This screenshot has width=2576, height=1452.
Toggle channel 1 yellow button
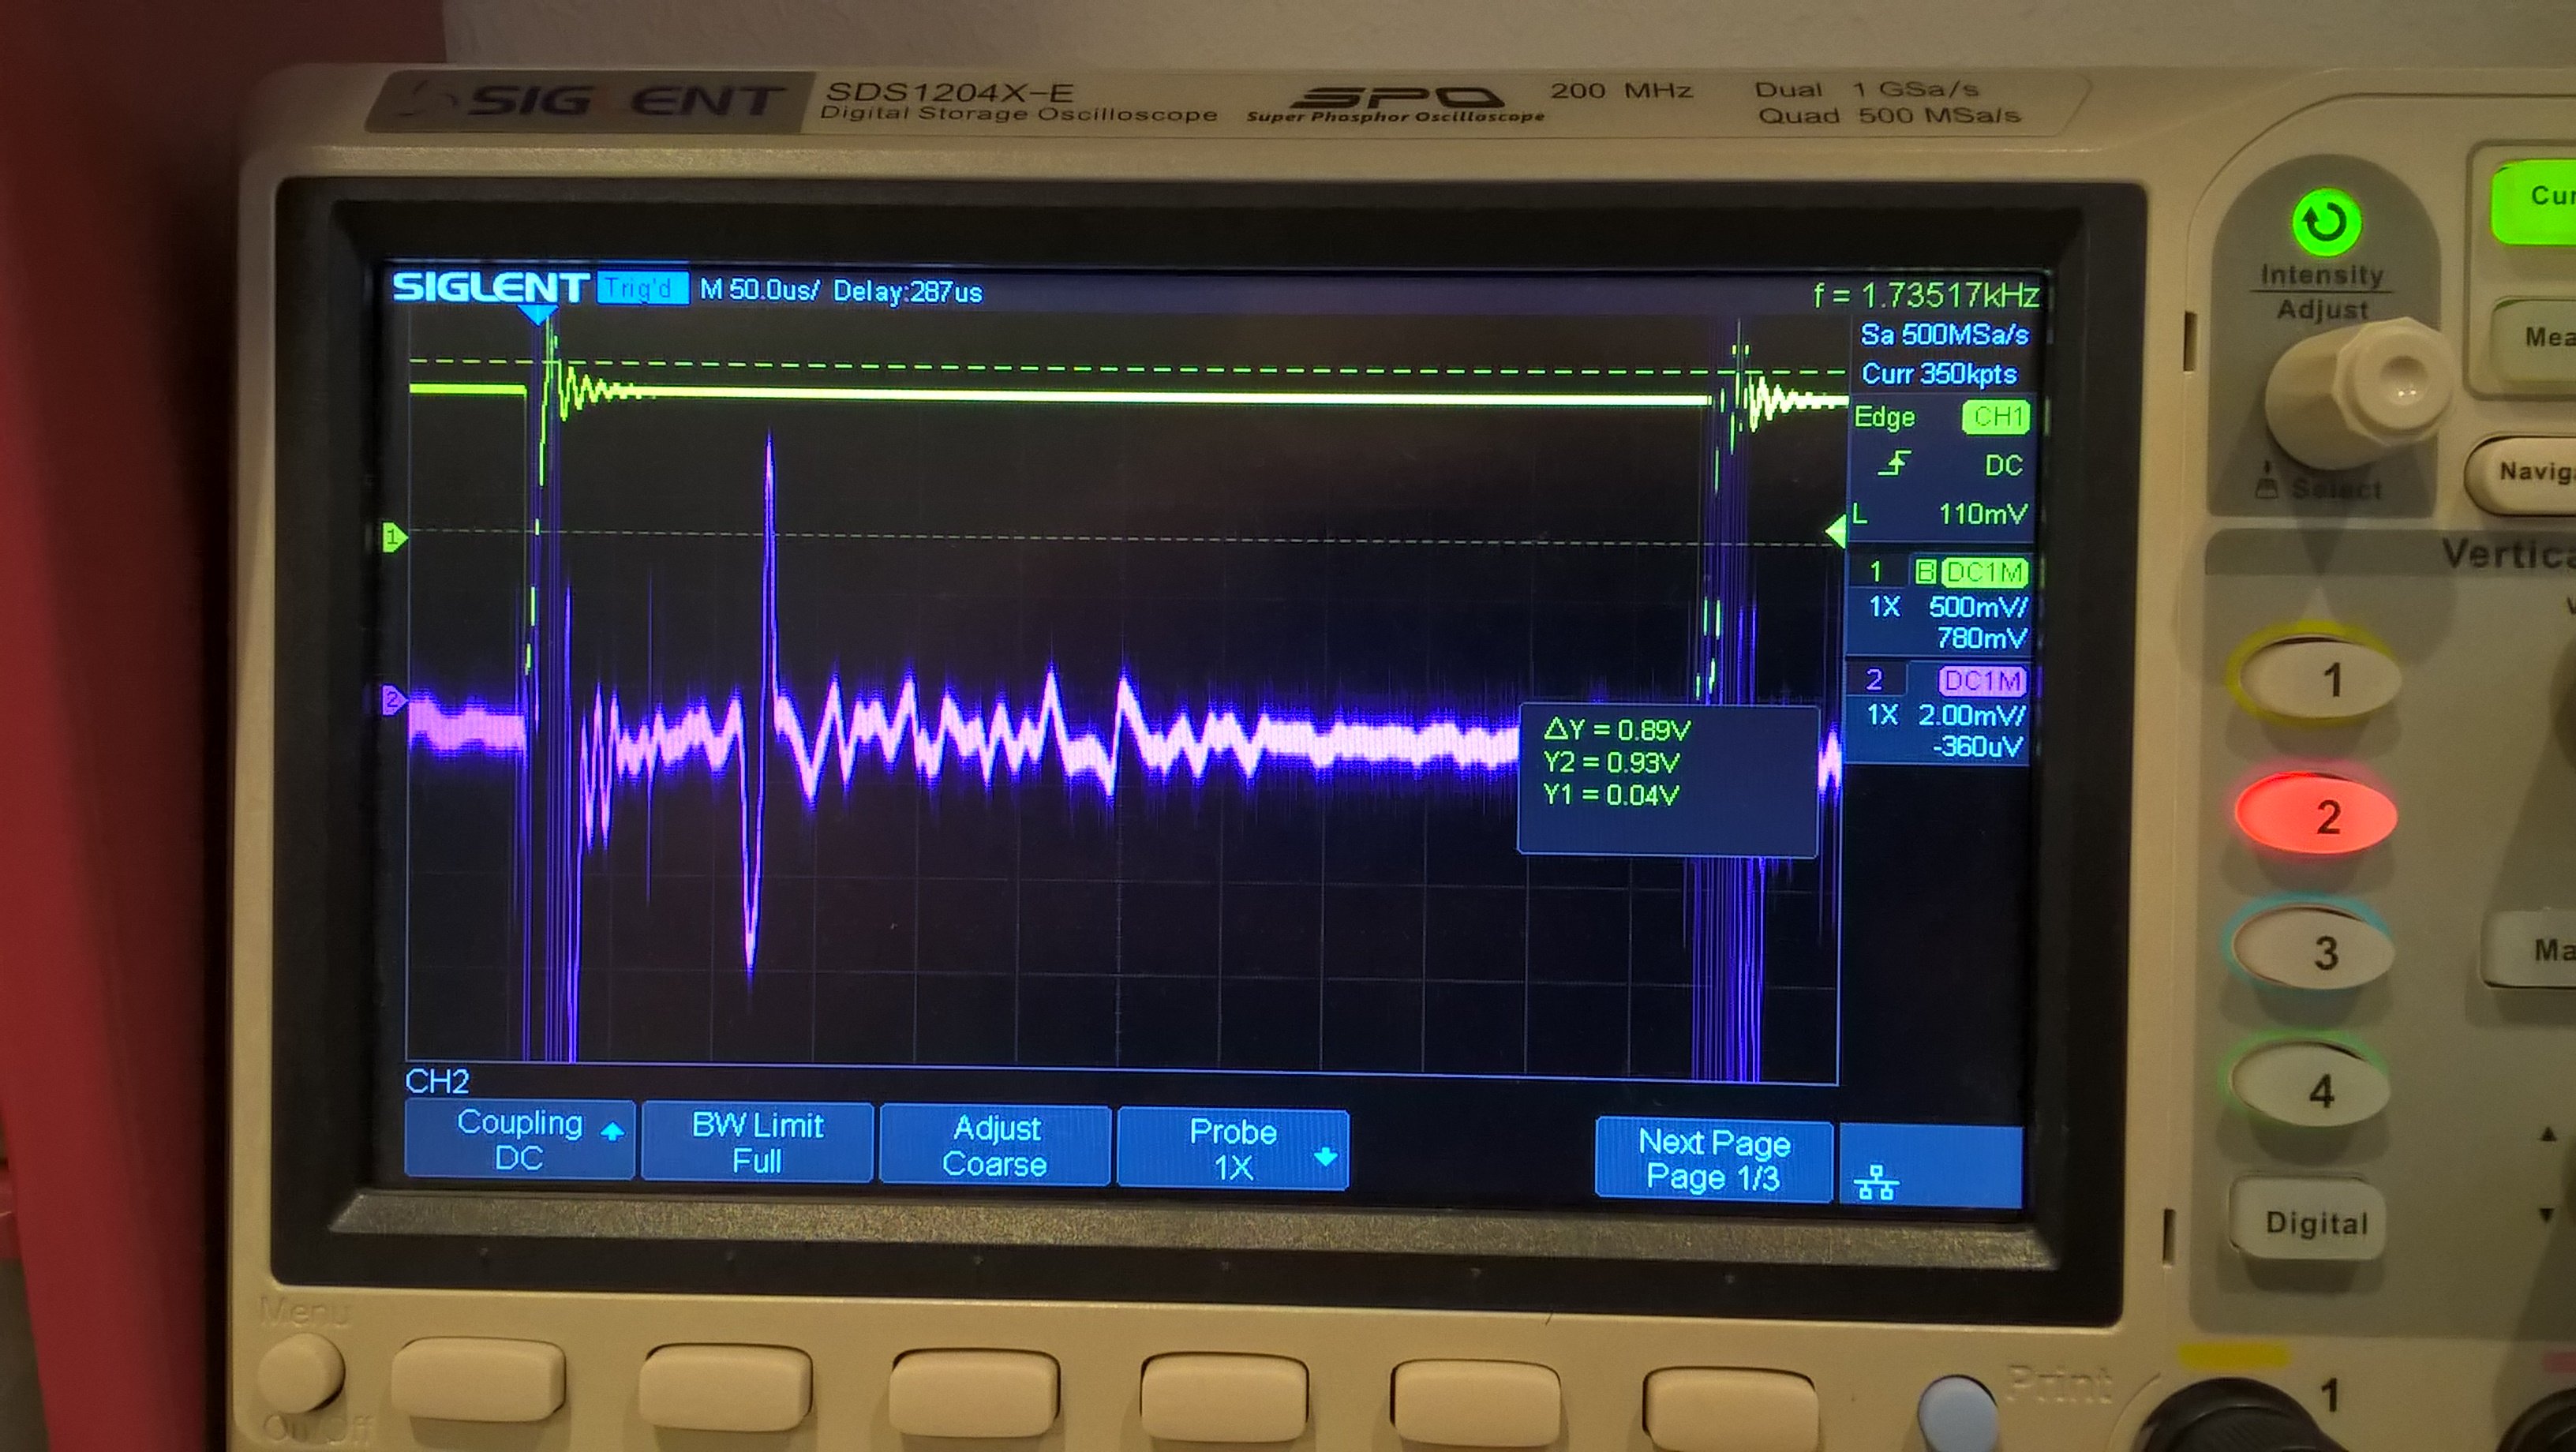point(2318,679)
